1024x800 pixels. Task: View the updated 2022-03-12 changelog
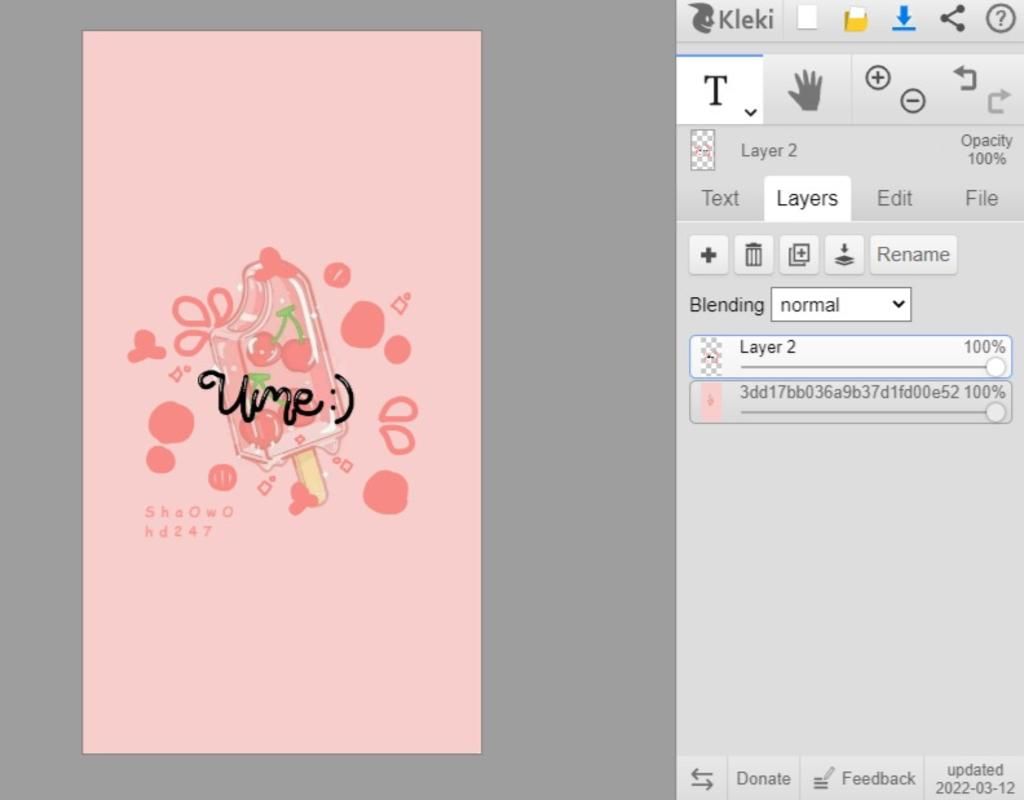coord(975,778)
